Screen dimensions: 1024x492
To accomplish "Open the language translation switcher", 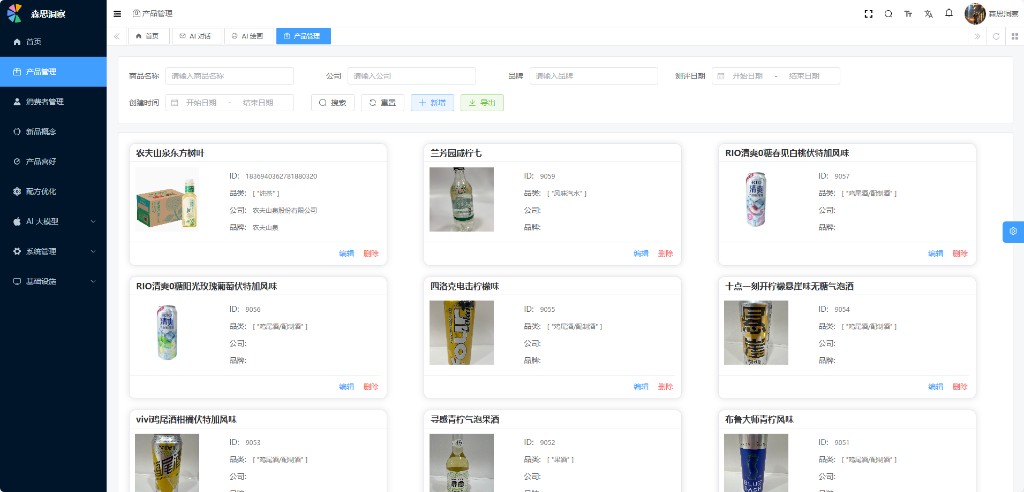I will pyautogui.click(x=928, y=14).
